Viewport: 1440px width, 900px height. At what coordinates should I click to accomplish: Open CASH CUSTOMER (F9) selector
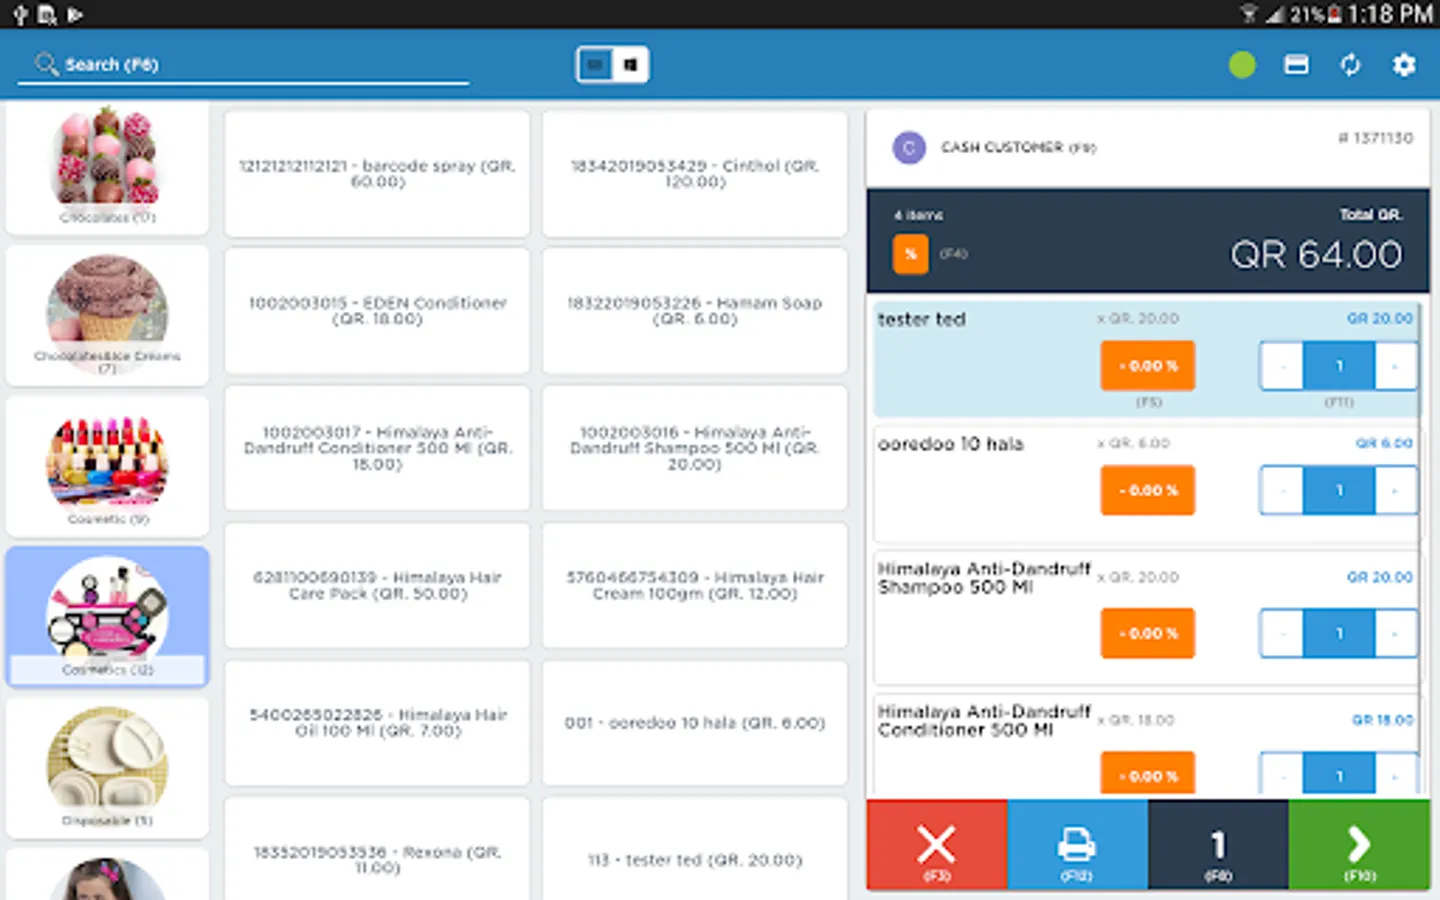[1018, 148]
